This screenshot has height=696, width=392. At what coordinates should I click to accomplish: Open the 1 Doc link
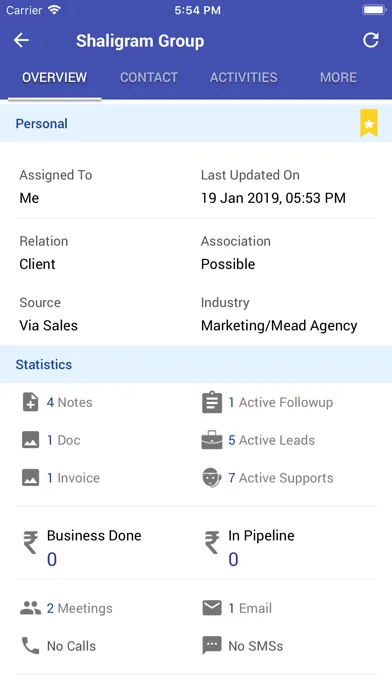(x=63, y=440)
